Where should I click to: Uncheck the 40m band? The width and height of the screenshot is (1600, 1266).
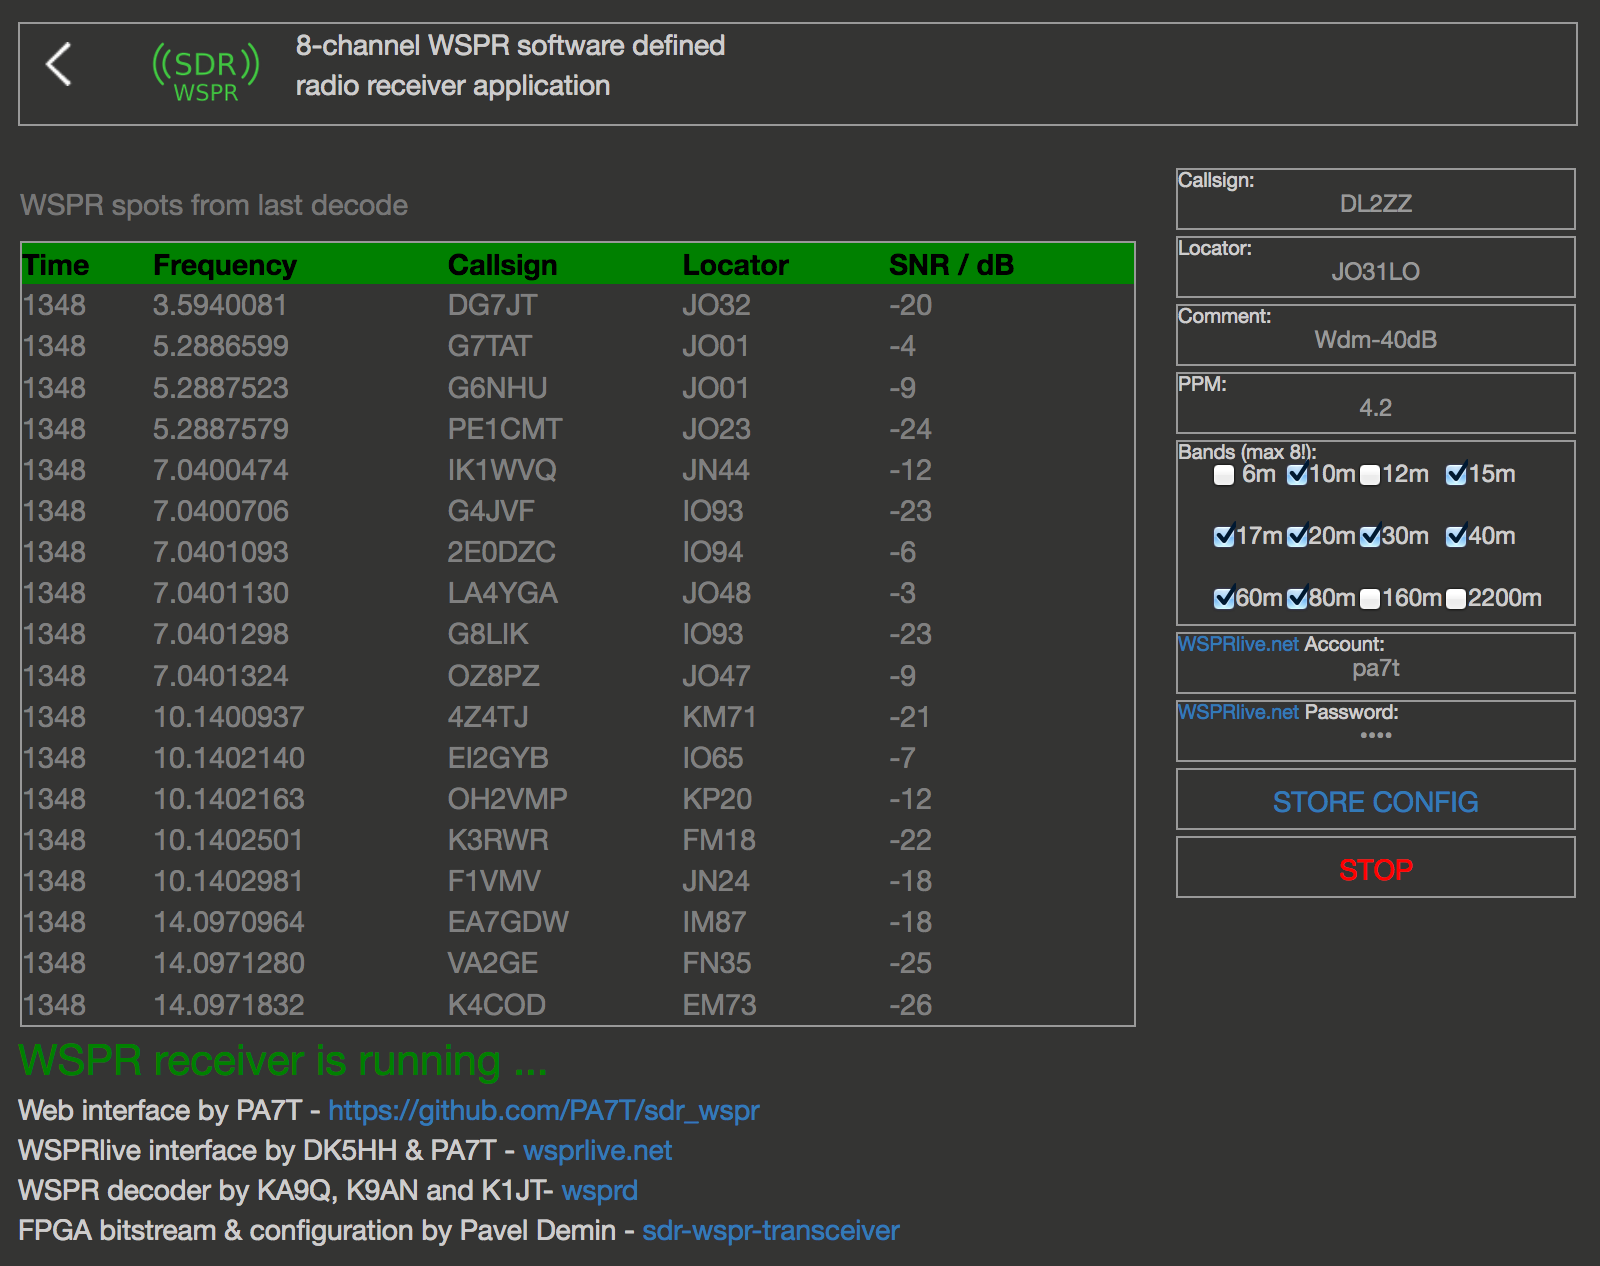1456,537
